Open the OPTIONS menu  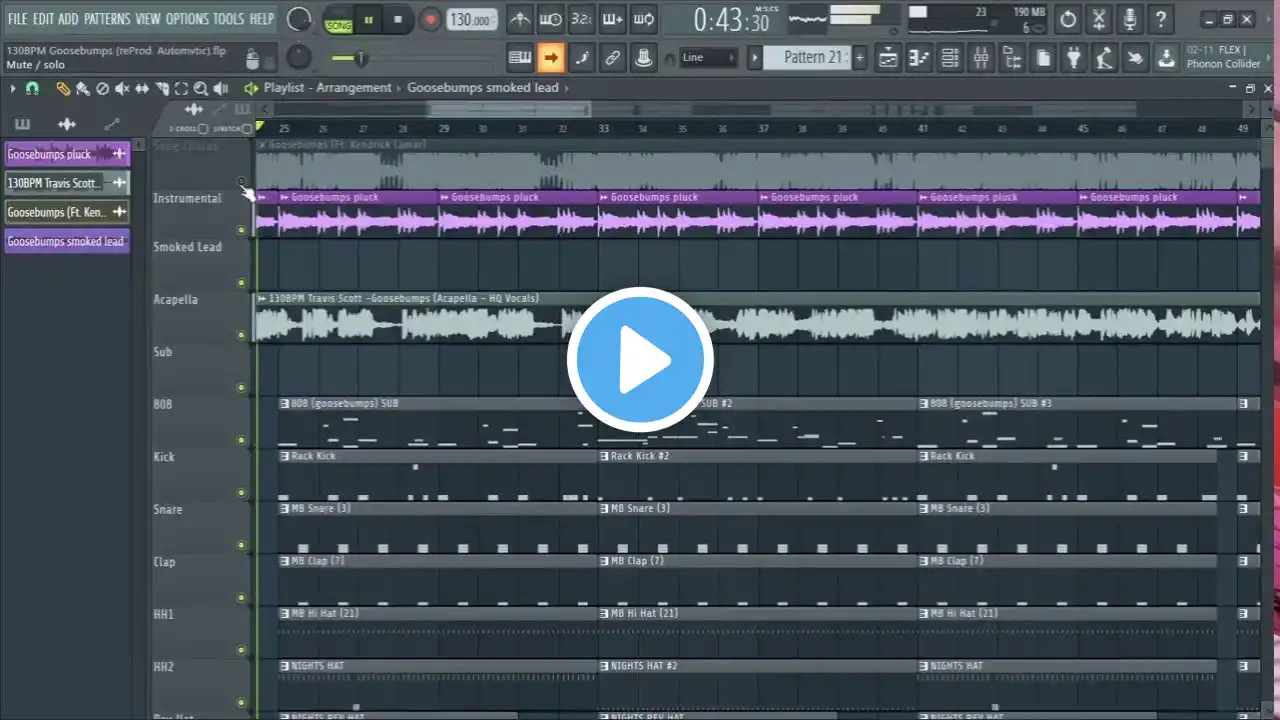tap(187, 19)
